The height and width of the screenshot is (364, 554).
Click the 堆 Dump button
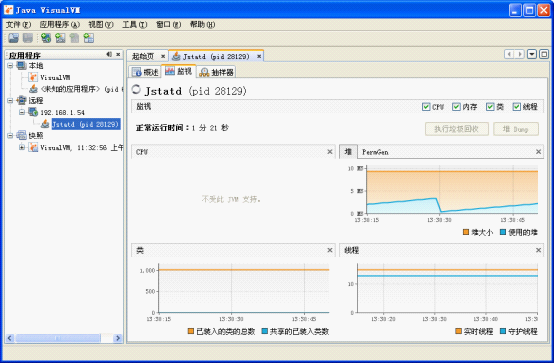point(516,129)
